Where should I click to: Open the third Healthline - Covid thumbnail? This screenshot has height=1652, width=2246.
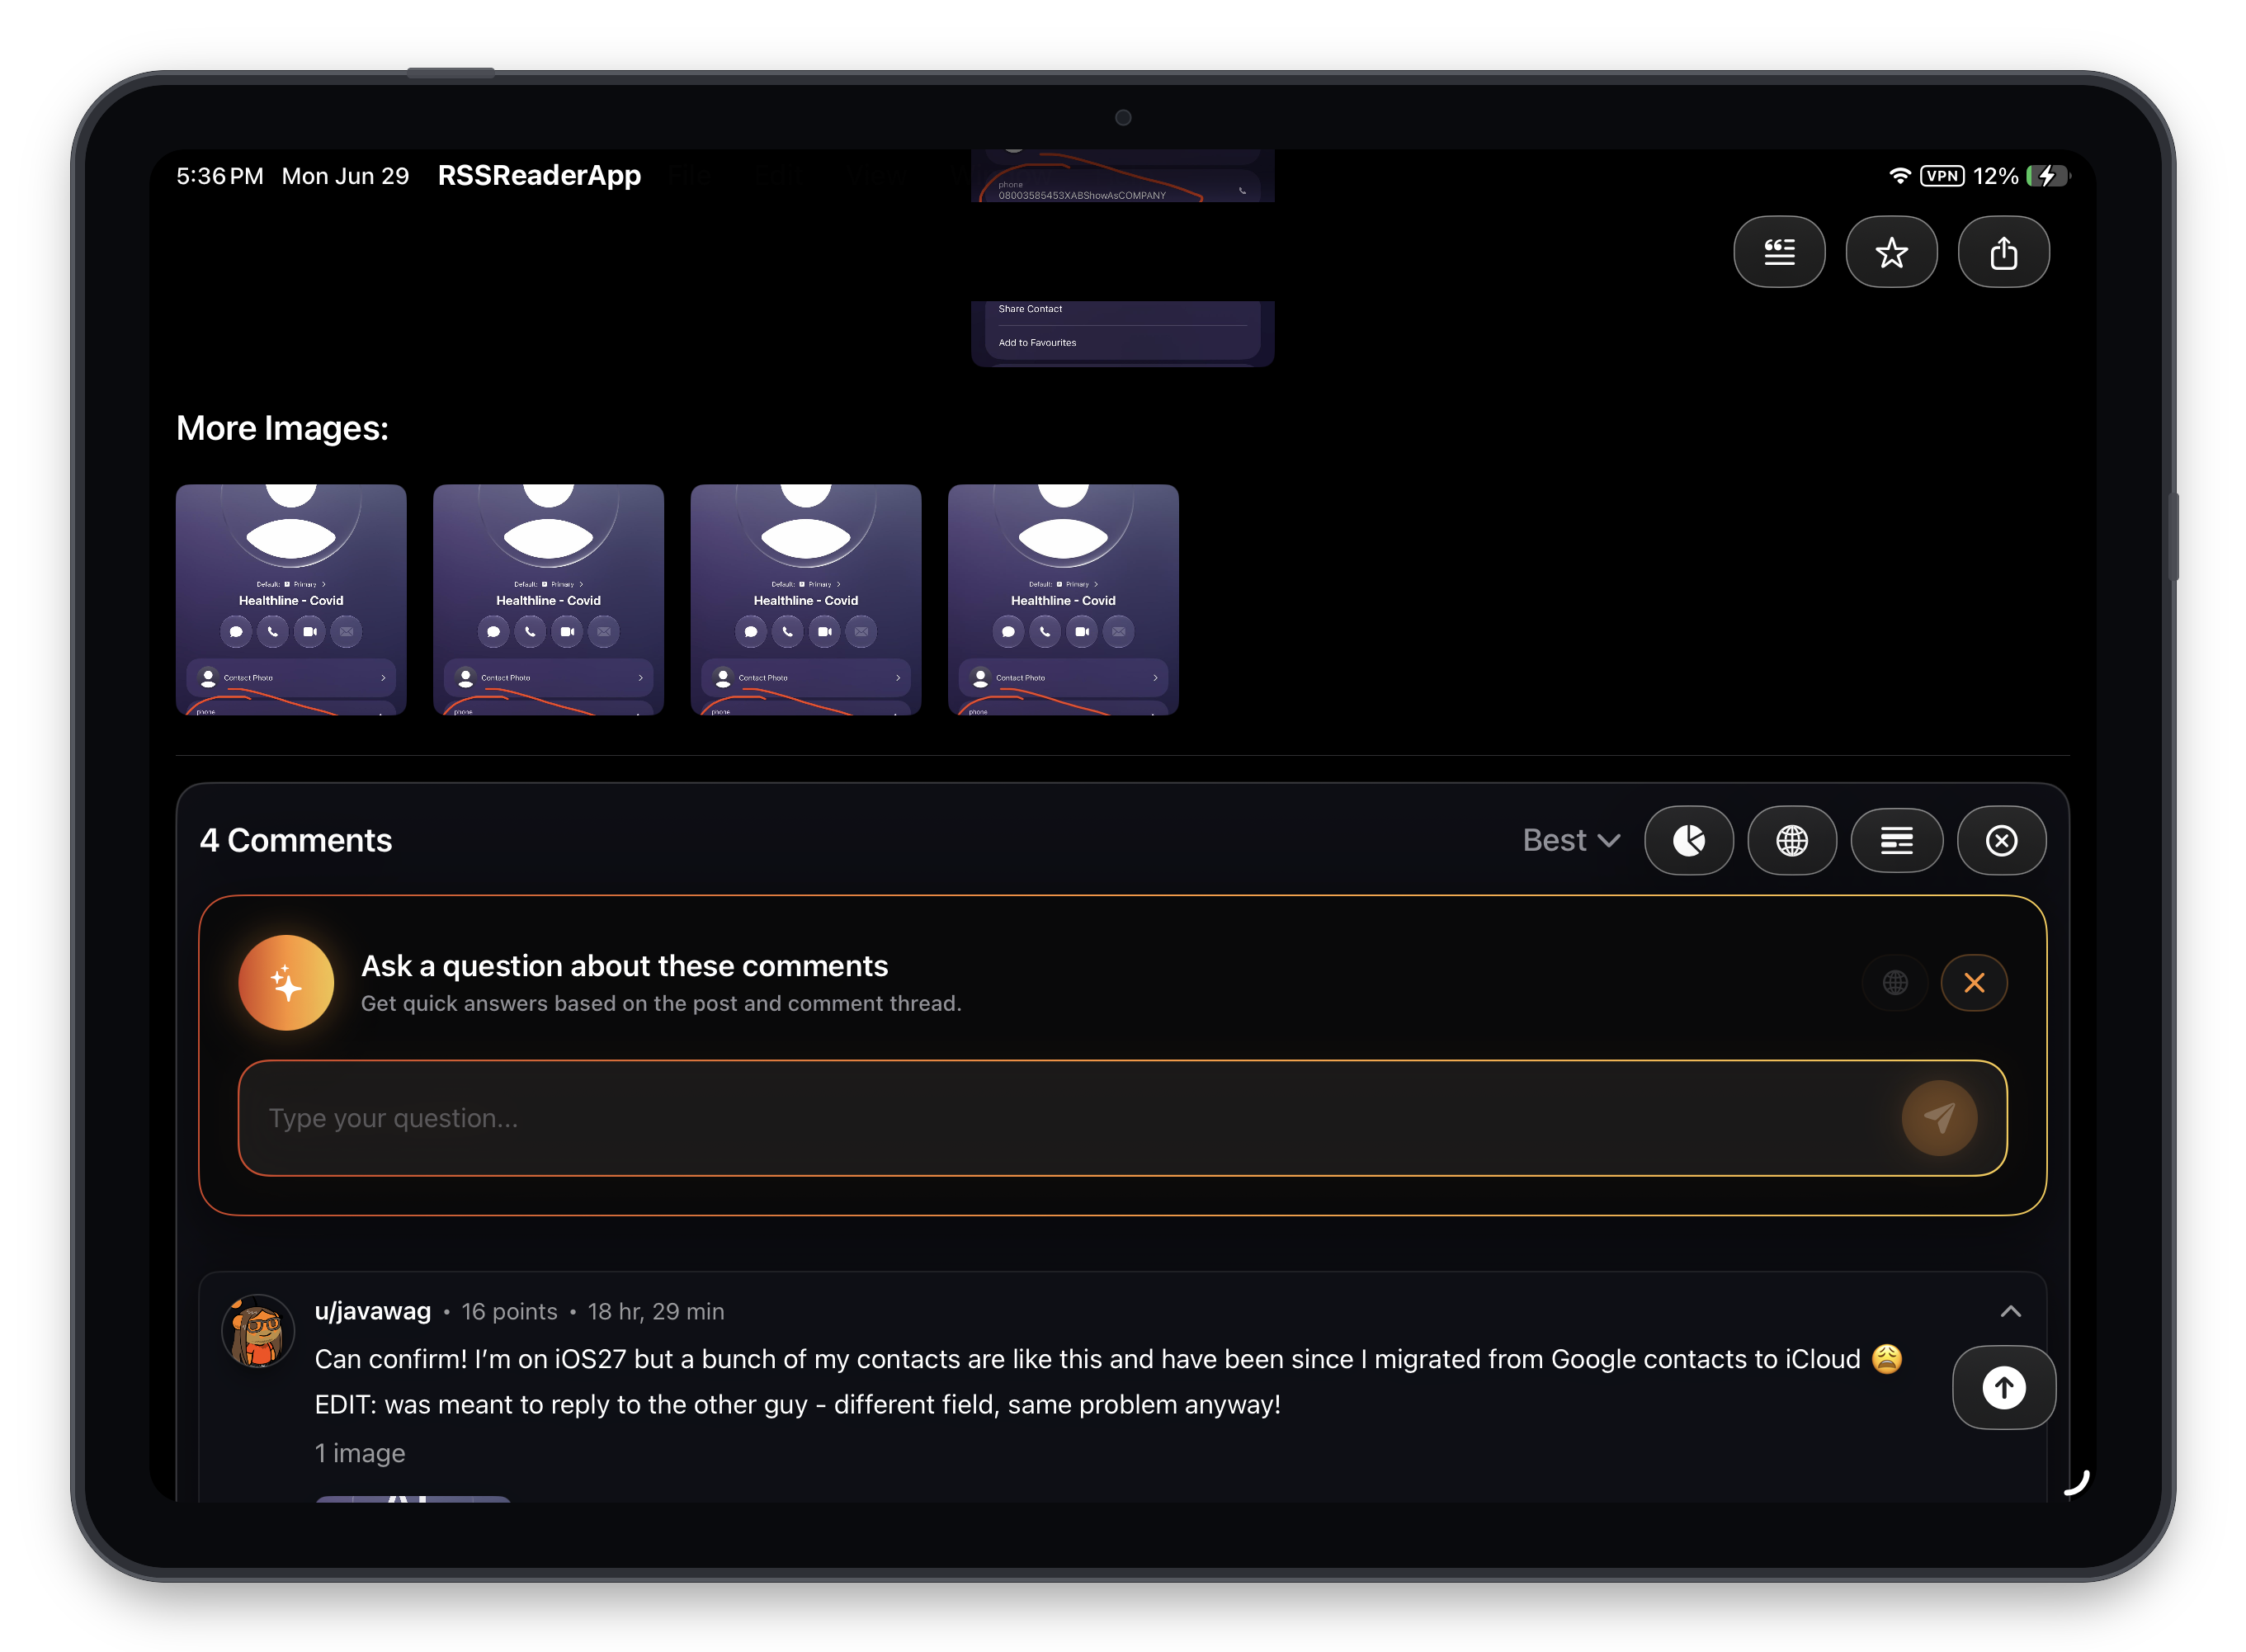[805, 600]
